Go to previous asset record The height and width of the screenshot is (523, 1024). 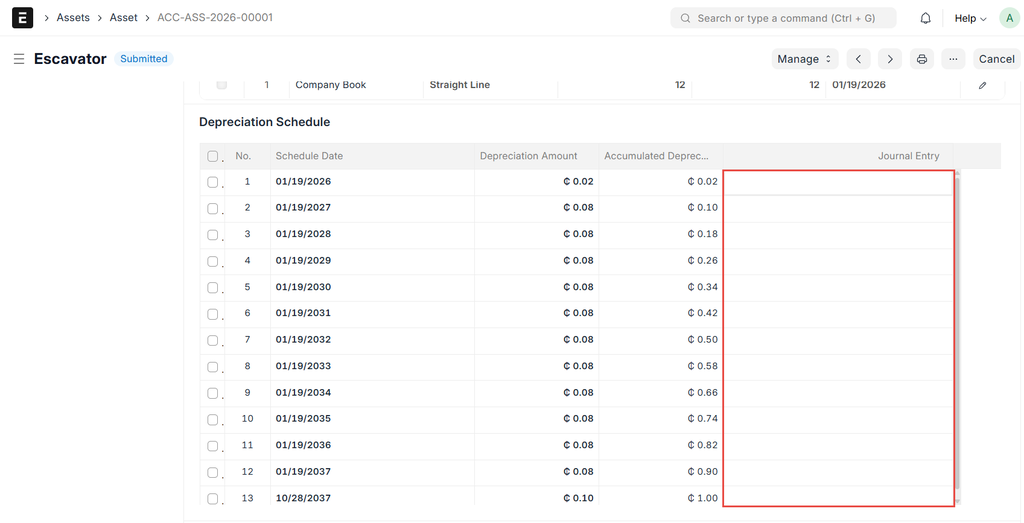(858, 59)
